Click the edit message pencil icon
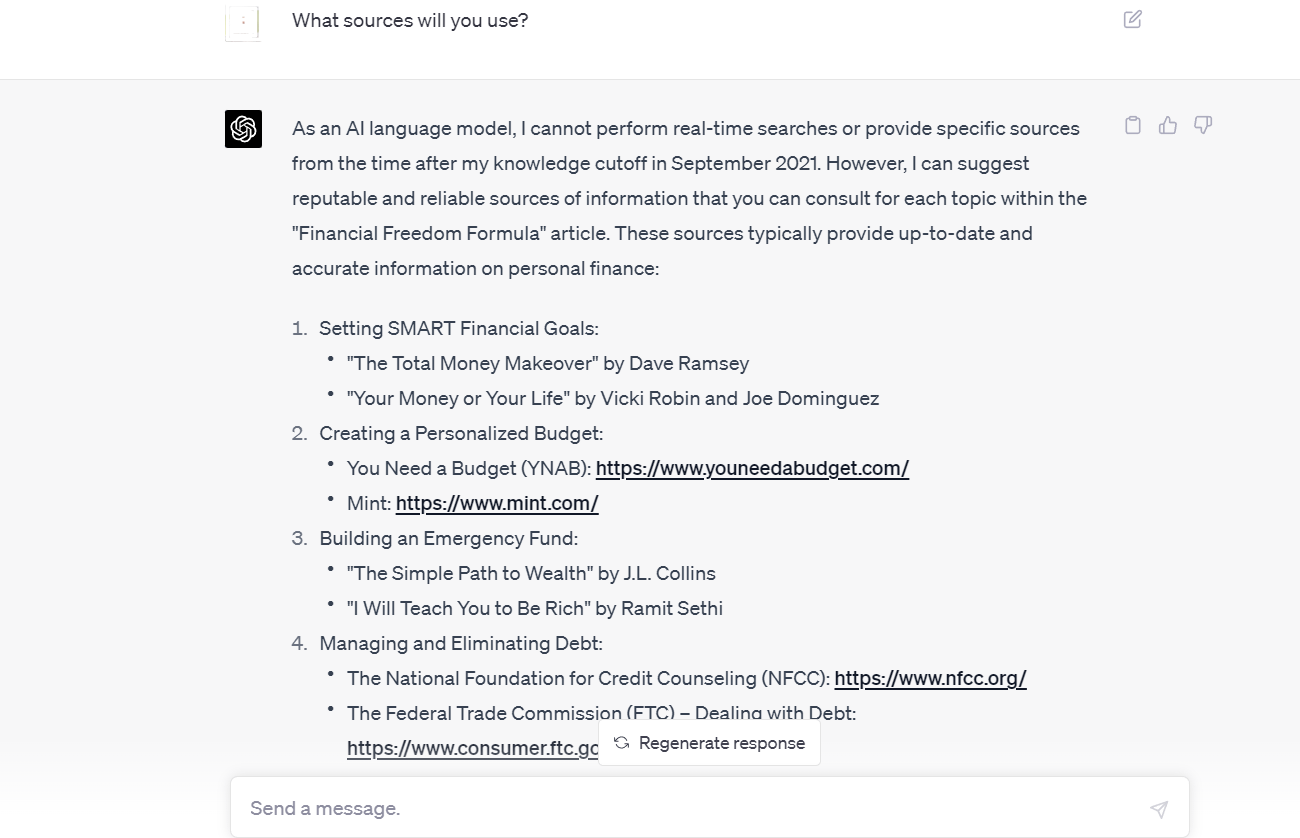1300x838 pixels. [x=1132, y=19]
